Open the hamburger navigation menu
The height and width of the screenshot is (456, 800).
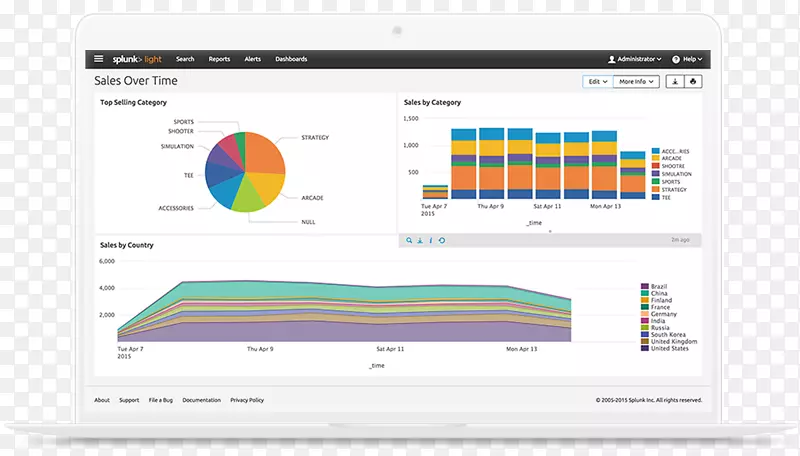tap(99, 59)
